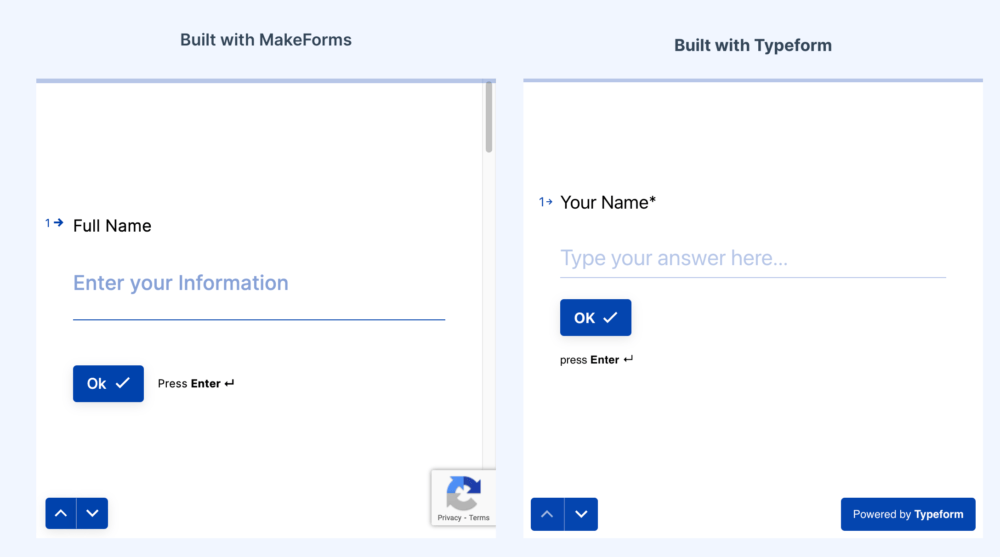Click the reCAPTCHA logo badge

(x=463, y=492)
